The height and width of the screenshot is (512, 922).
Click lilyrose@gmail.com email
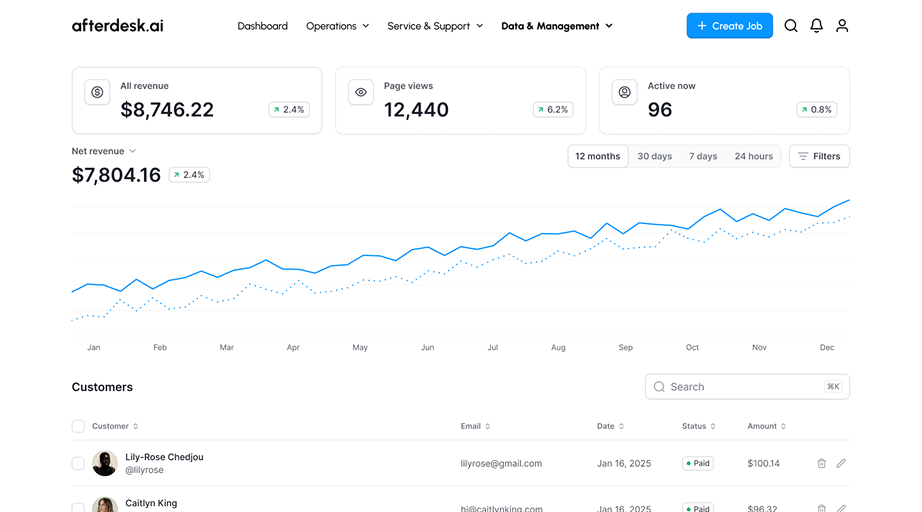(501, 463)
